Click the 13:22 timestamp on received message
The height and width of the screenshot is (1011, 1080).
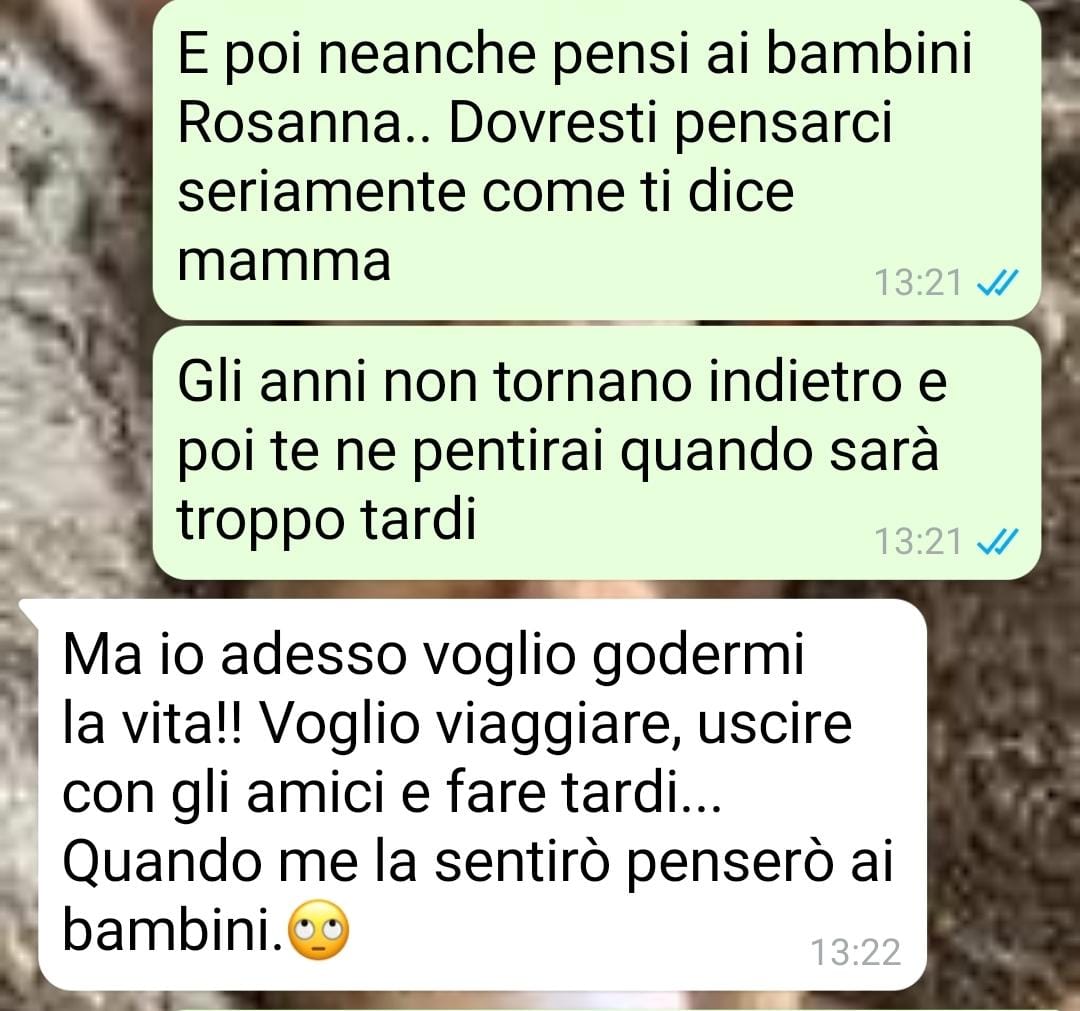855,952
